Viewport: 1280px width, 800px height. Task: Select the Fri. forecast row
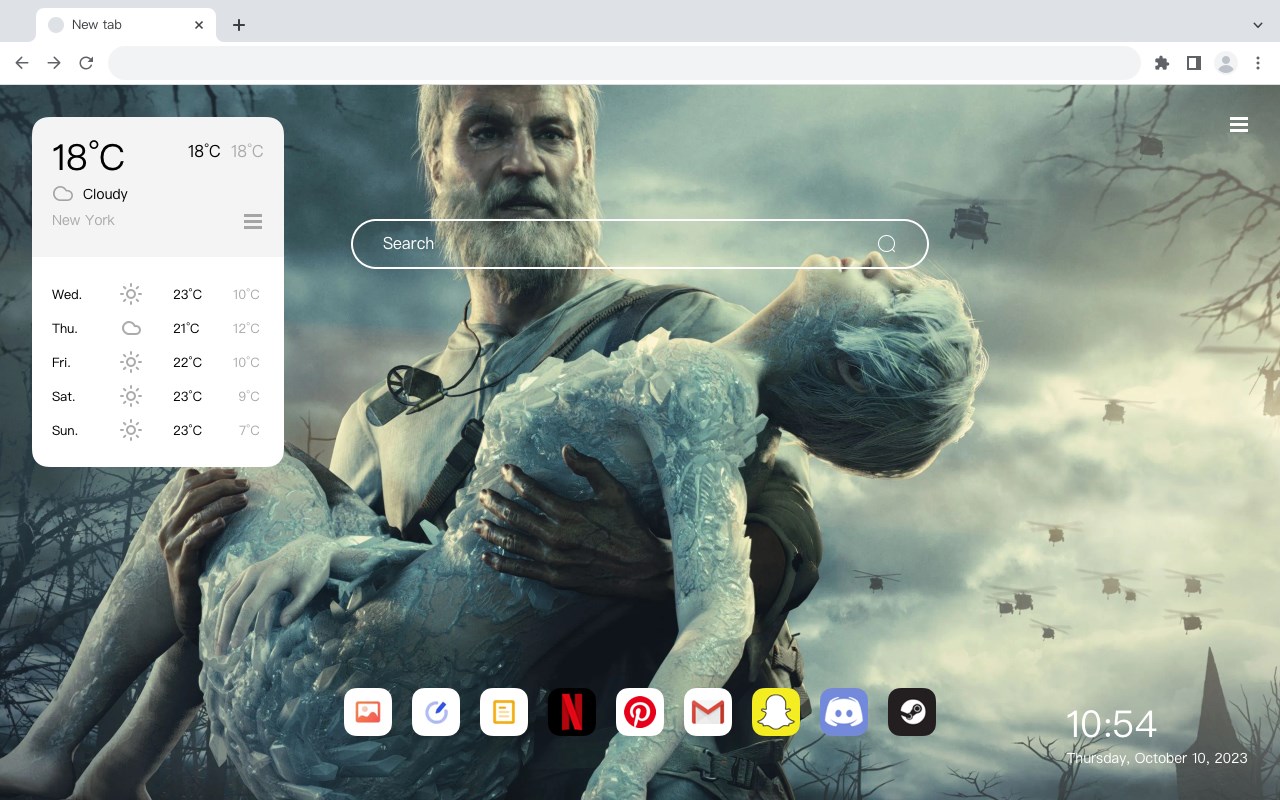coord(158,362)
